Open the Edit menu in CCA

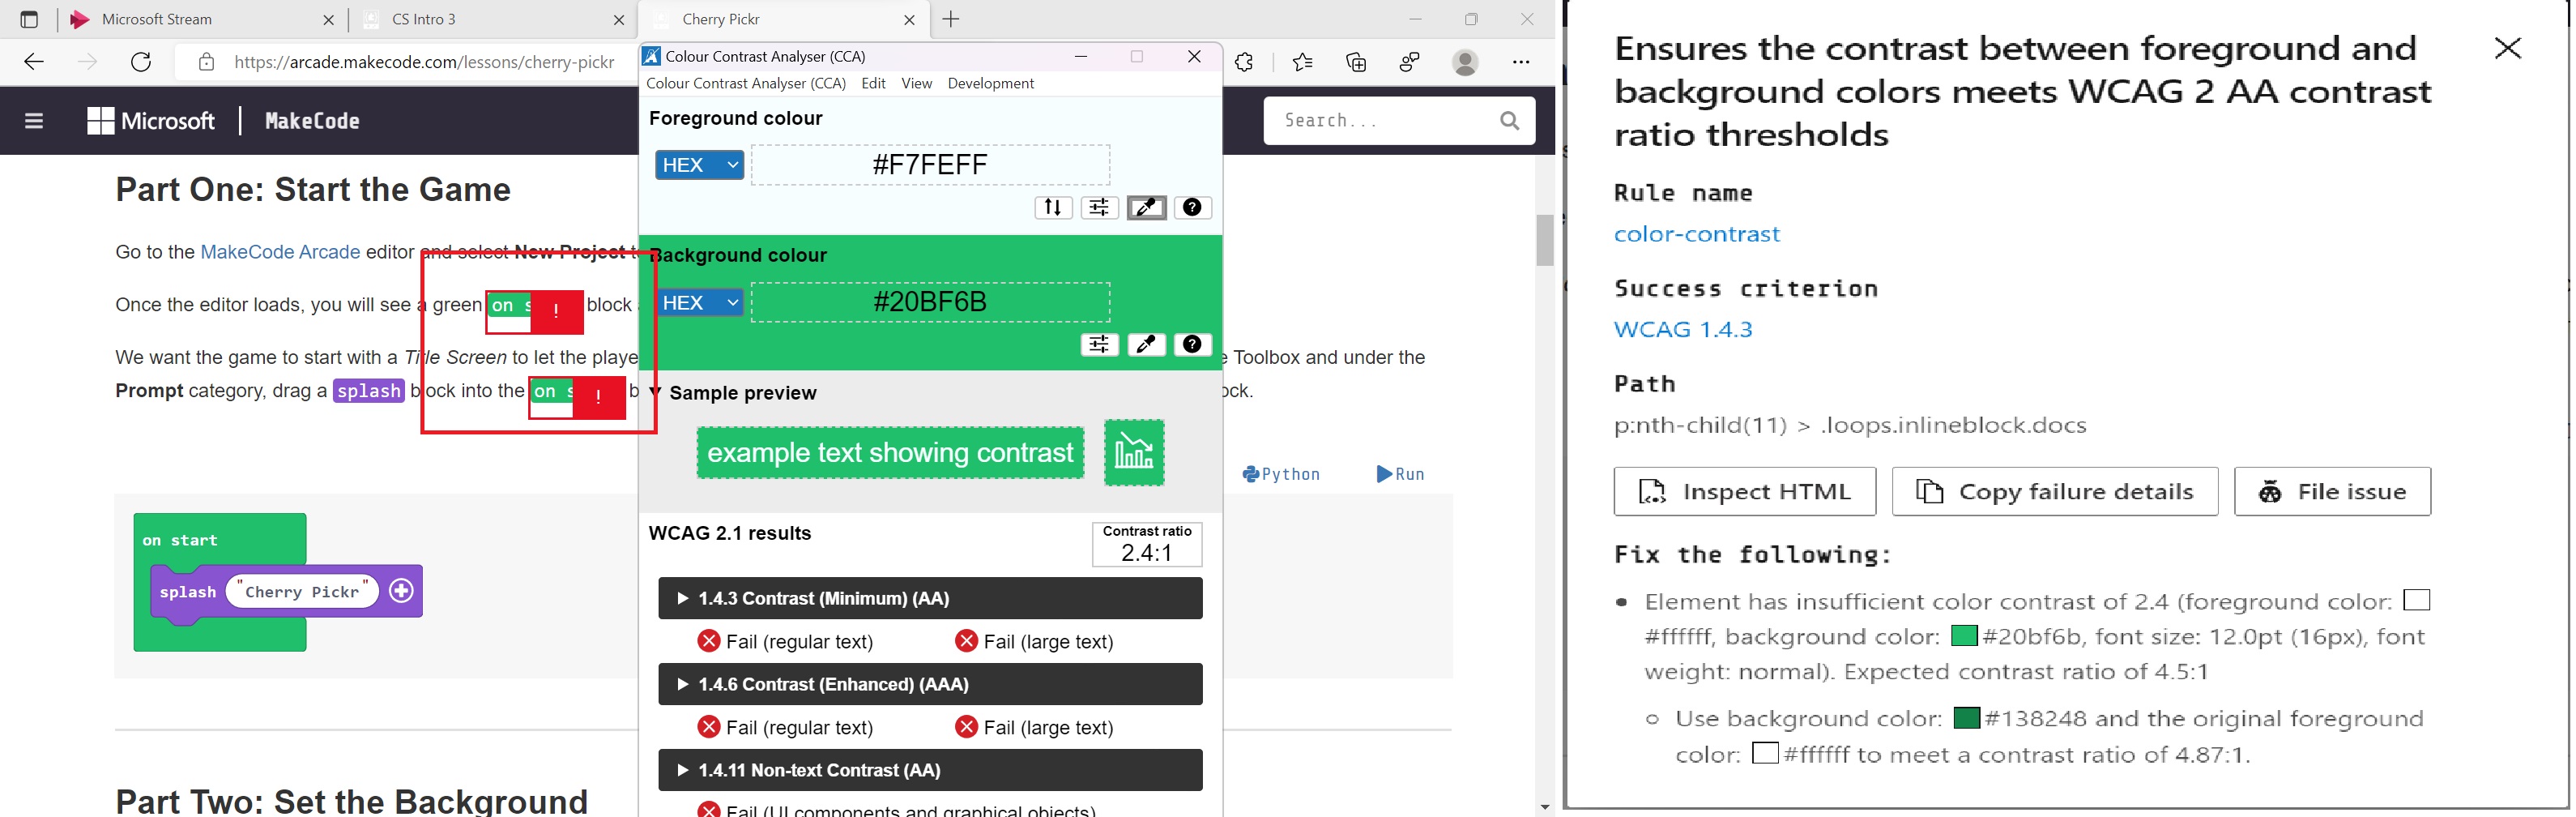pos(873,83)
